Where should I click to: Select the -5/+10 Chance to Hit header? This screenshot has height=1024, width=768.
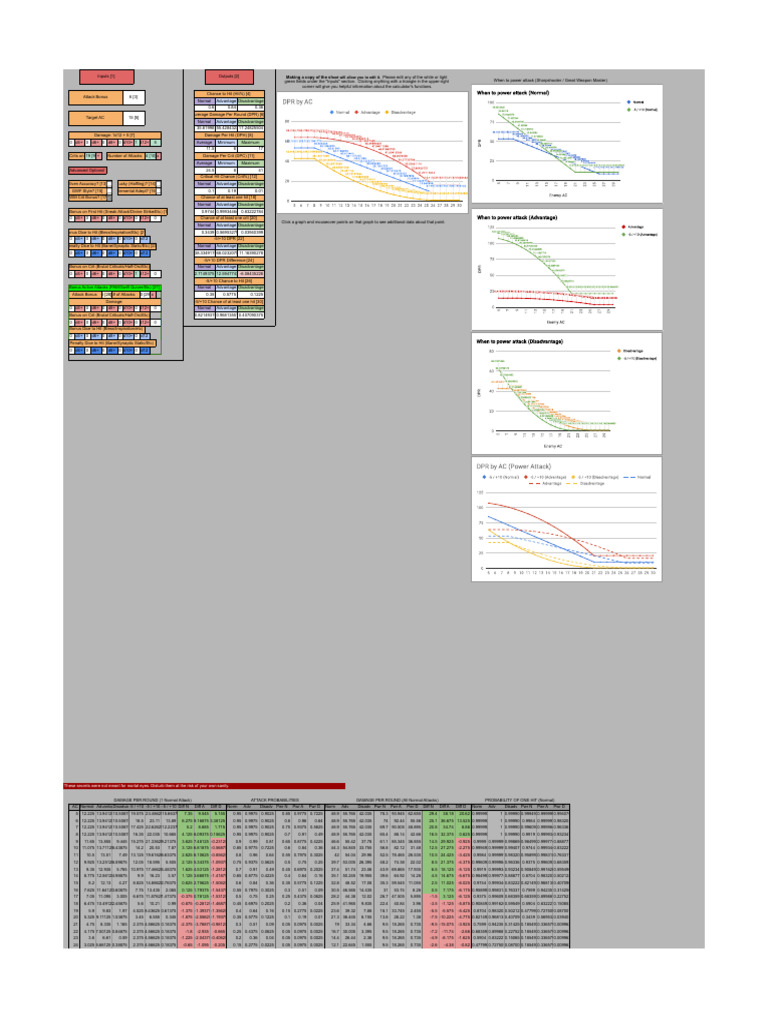point(229,281)
